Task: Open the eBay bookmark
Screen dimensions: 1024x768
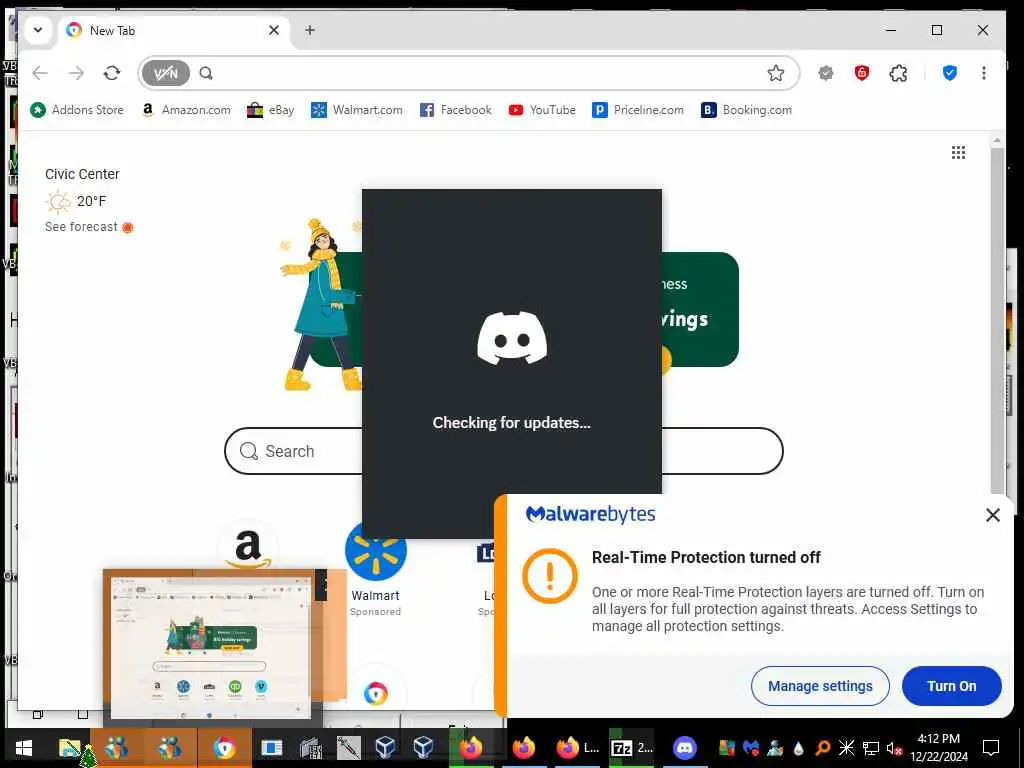Action: coord(270,110)
